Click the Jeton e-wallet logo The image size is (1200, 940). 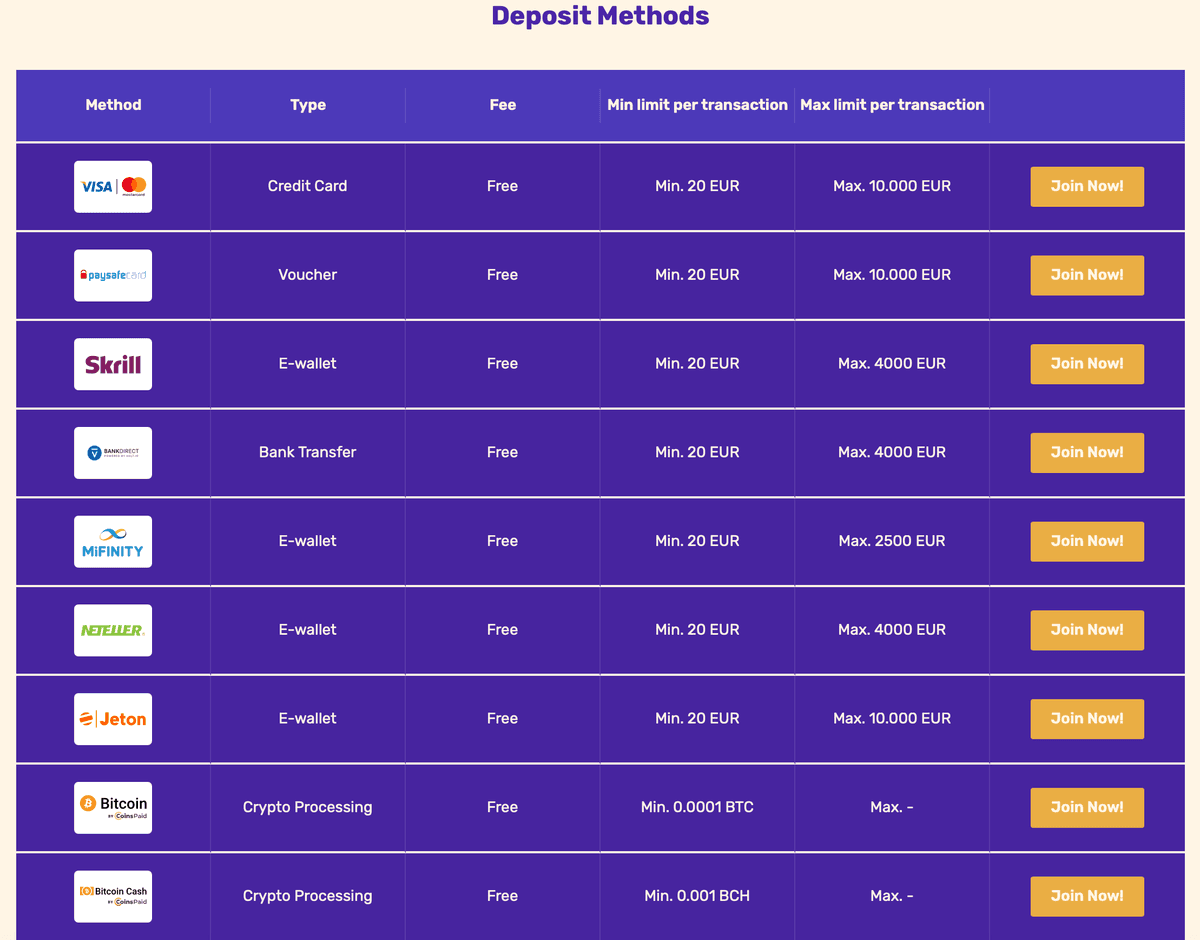pyautogui.click(x=112, y=718)
